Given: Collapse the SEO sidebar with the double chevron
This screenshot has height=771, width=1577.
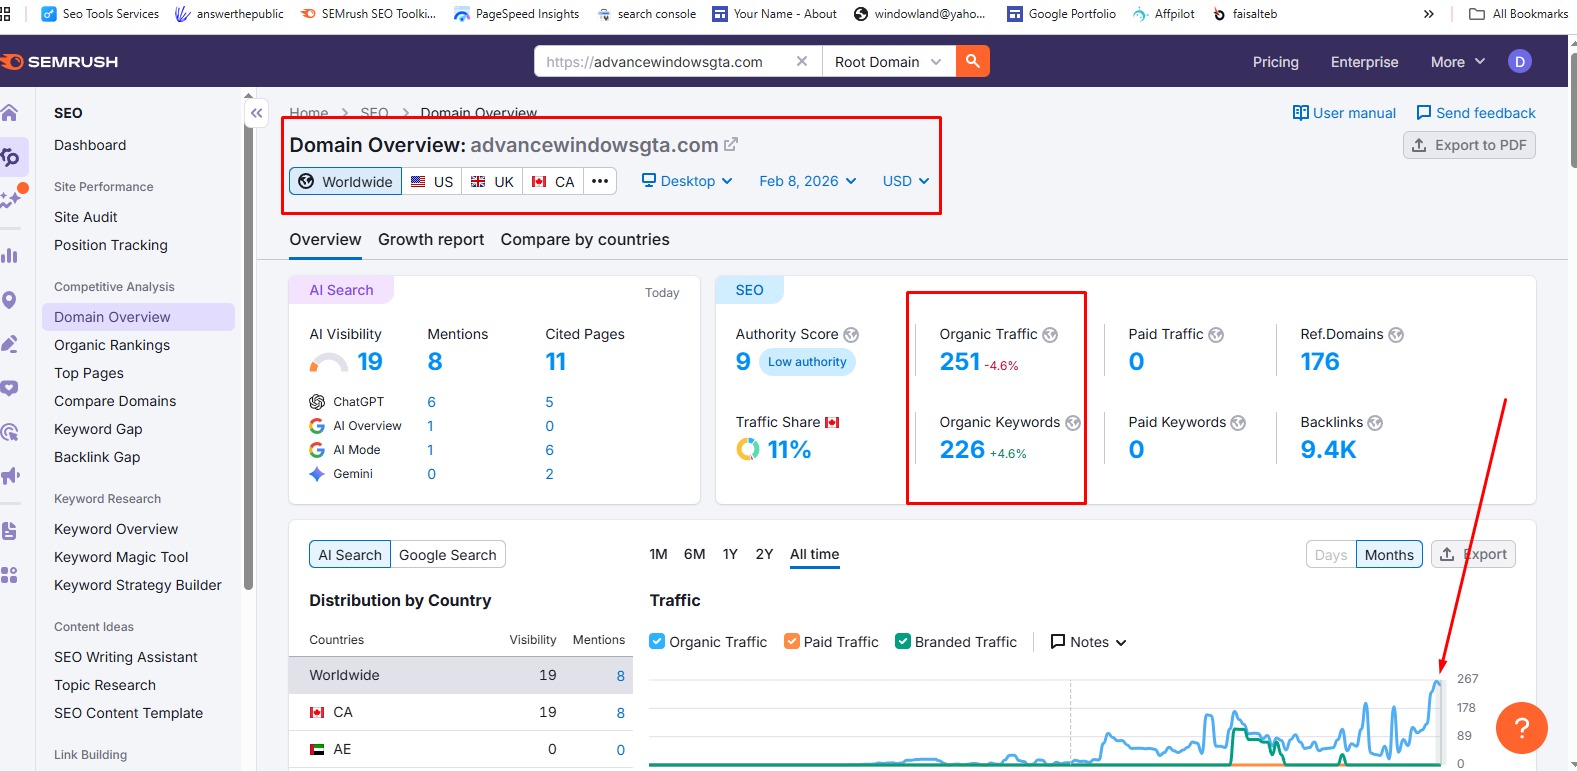Looking at the screenshot, I should 257,113.
